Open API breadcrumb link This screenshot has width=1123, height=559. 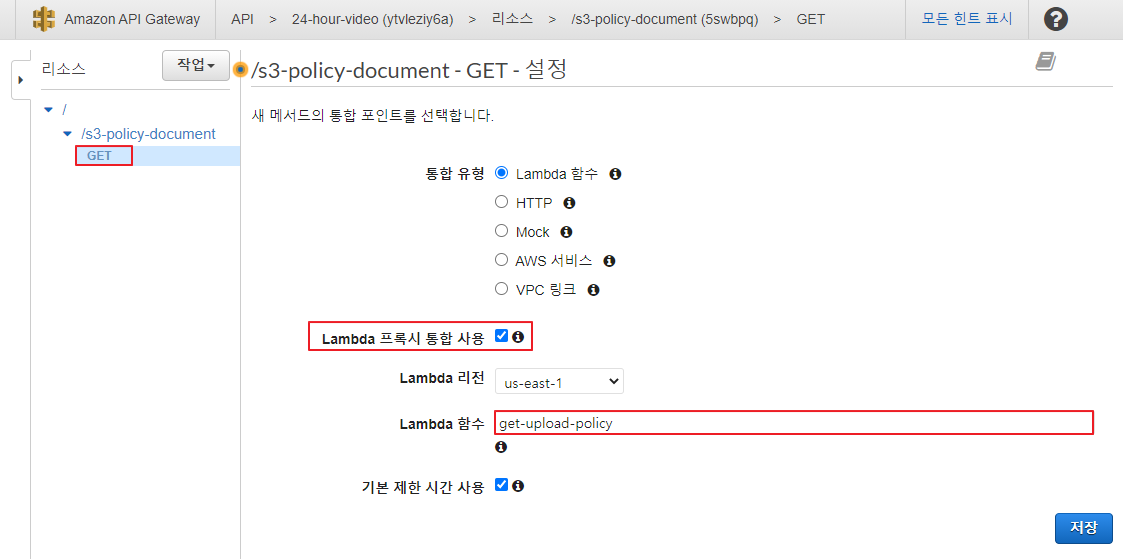point(242,19)
